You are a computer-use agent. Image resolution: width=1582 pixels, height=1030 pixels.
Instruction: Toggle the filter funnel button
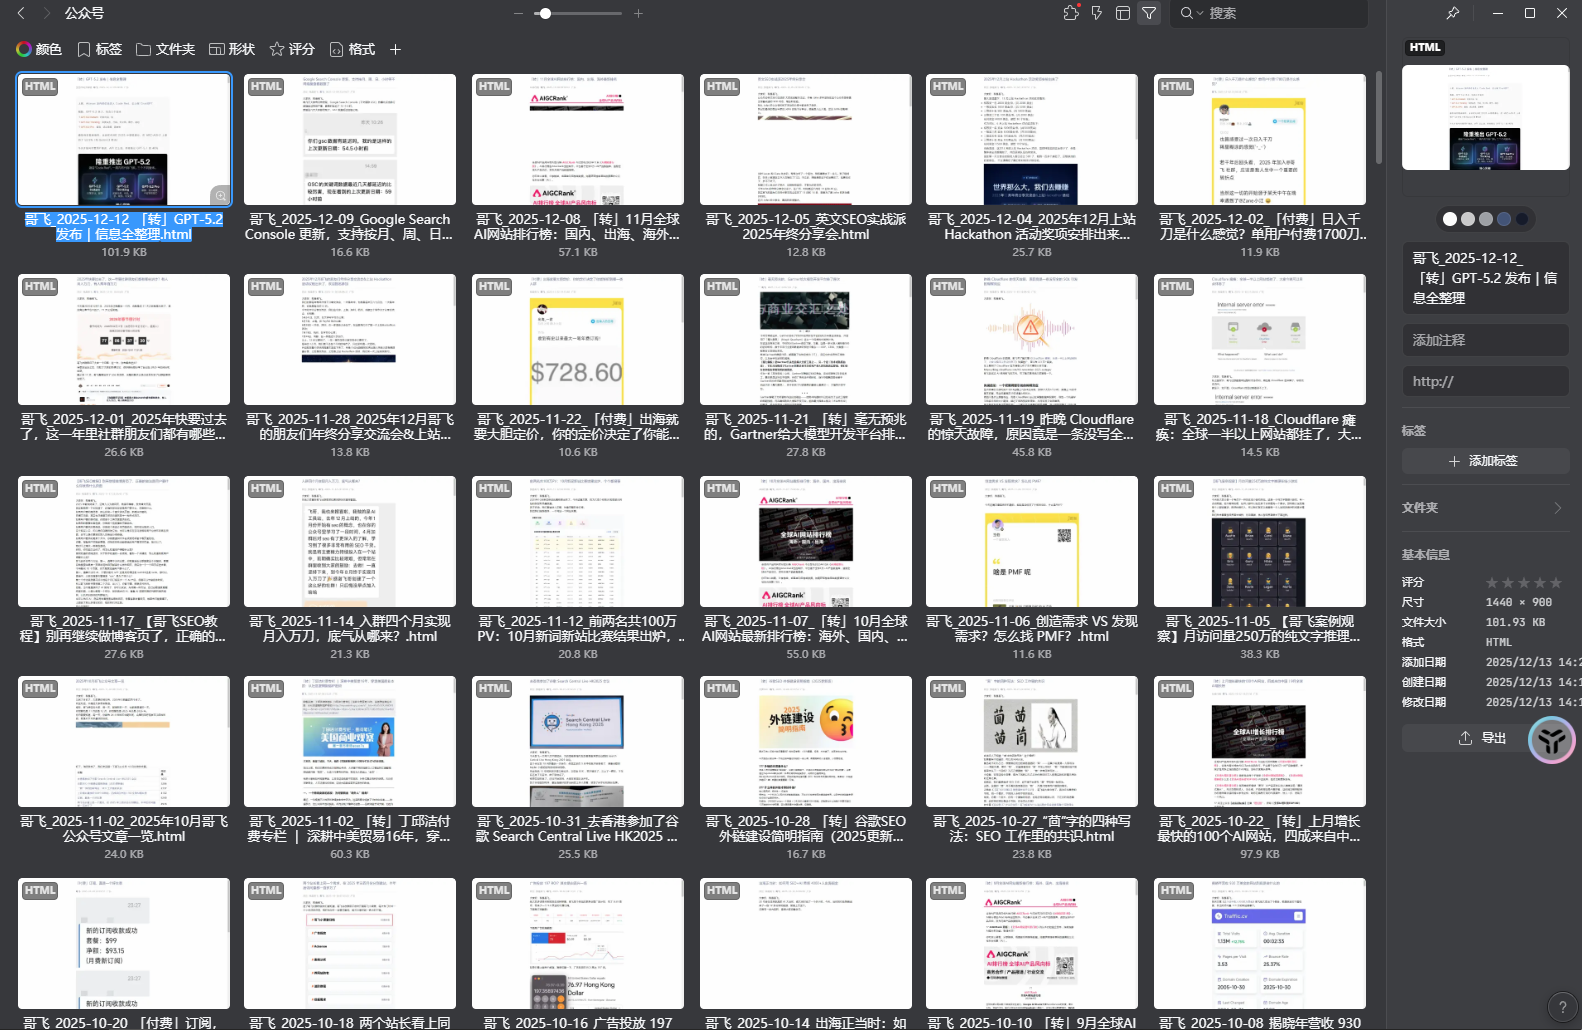1149,13
